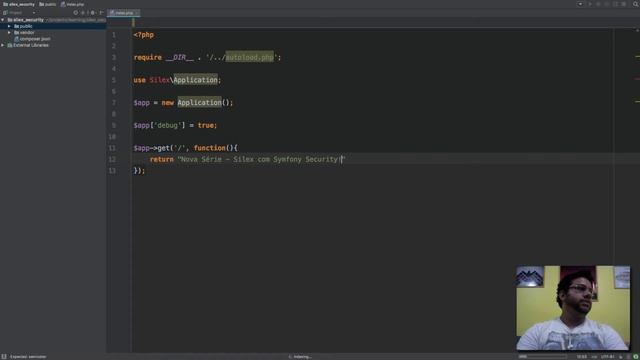The width and height of the screenshot is (640, 360).
Task: Expand the public folder arrow
Action: tap(9, 26)
